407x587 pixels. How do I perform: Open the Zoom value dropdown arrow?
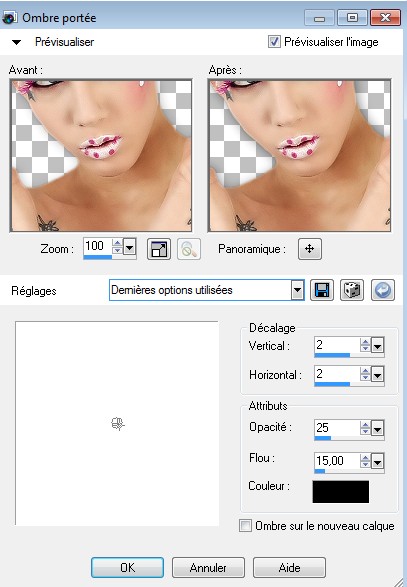coord(130,247)
